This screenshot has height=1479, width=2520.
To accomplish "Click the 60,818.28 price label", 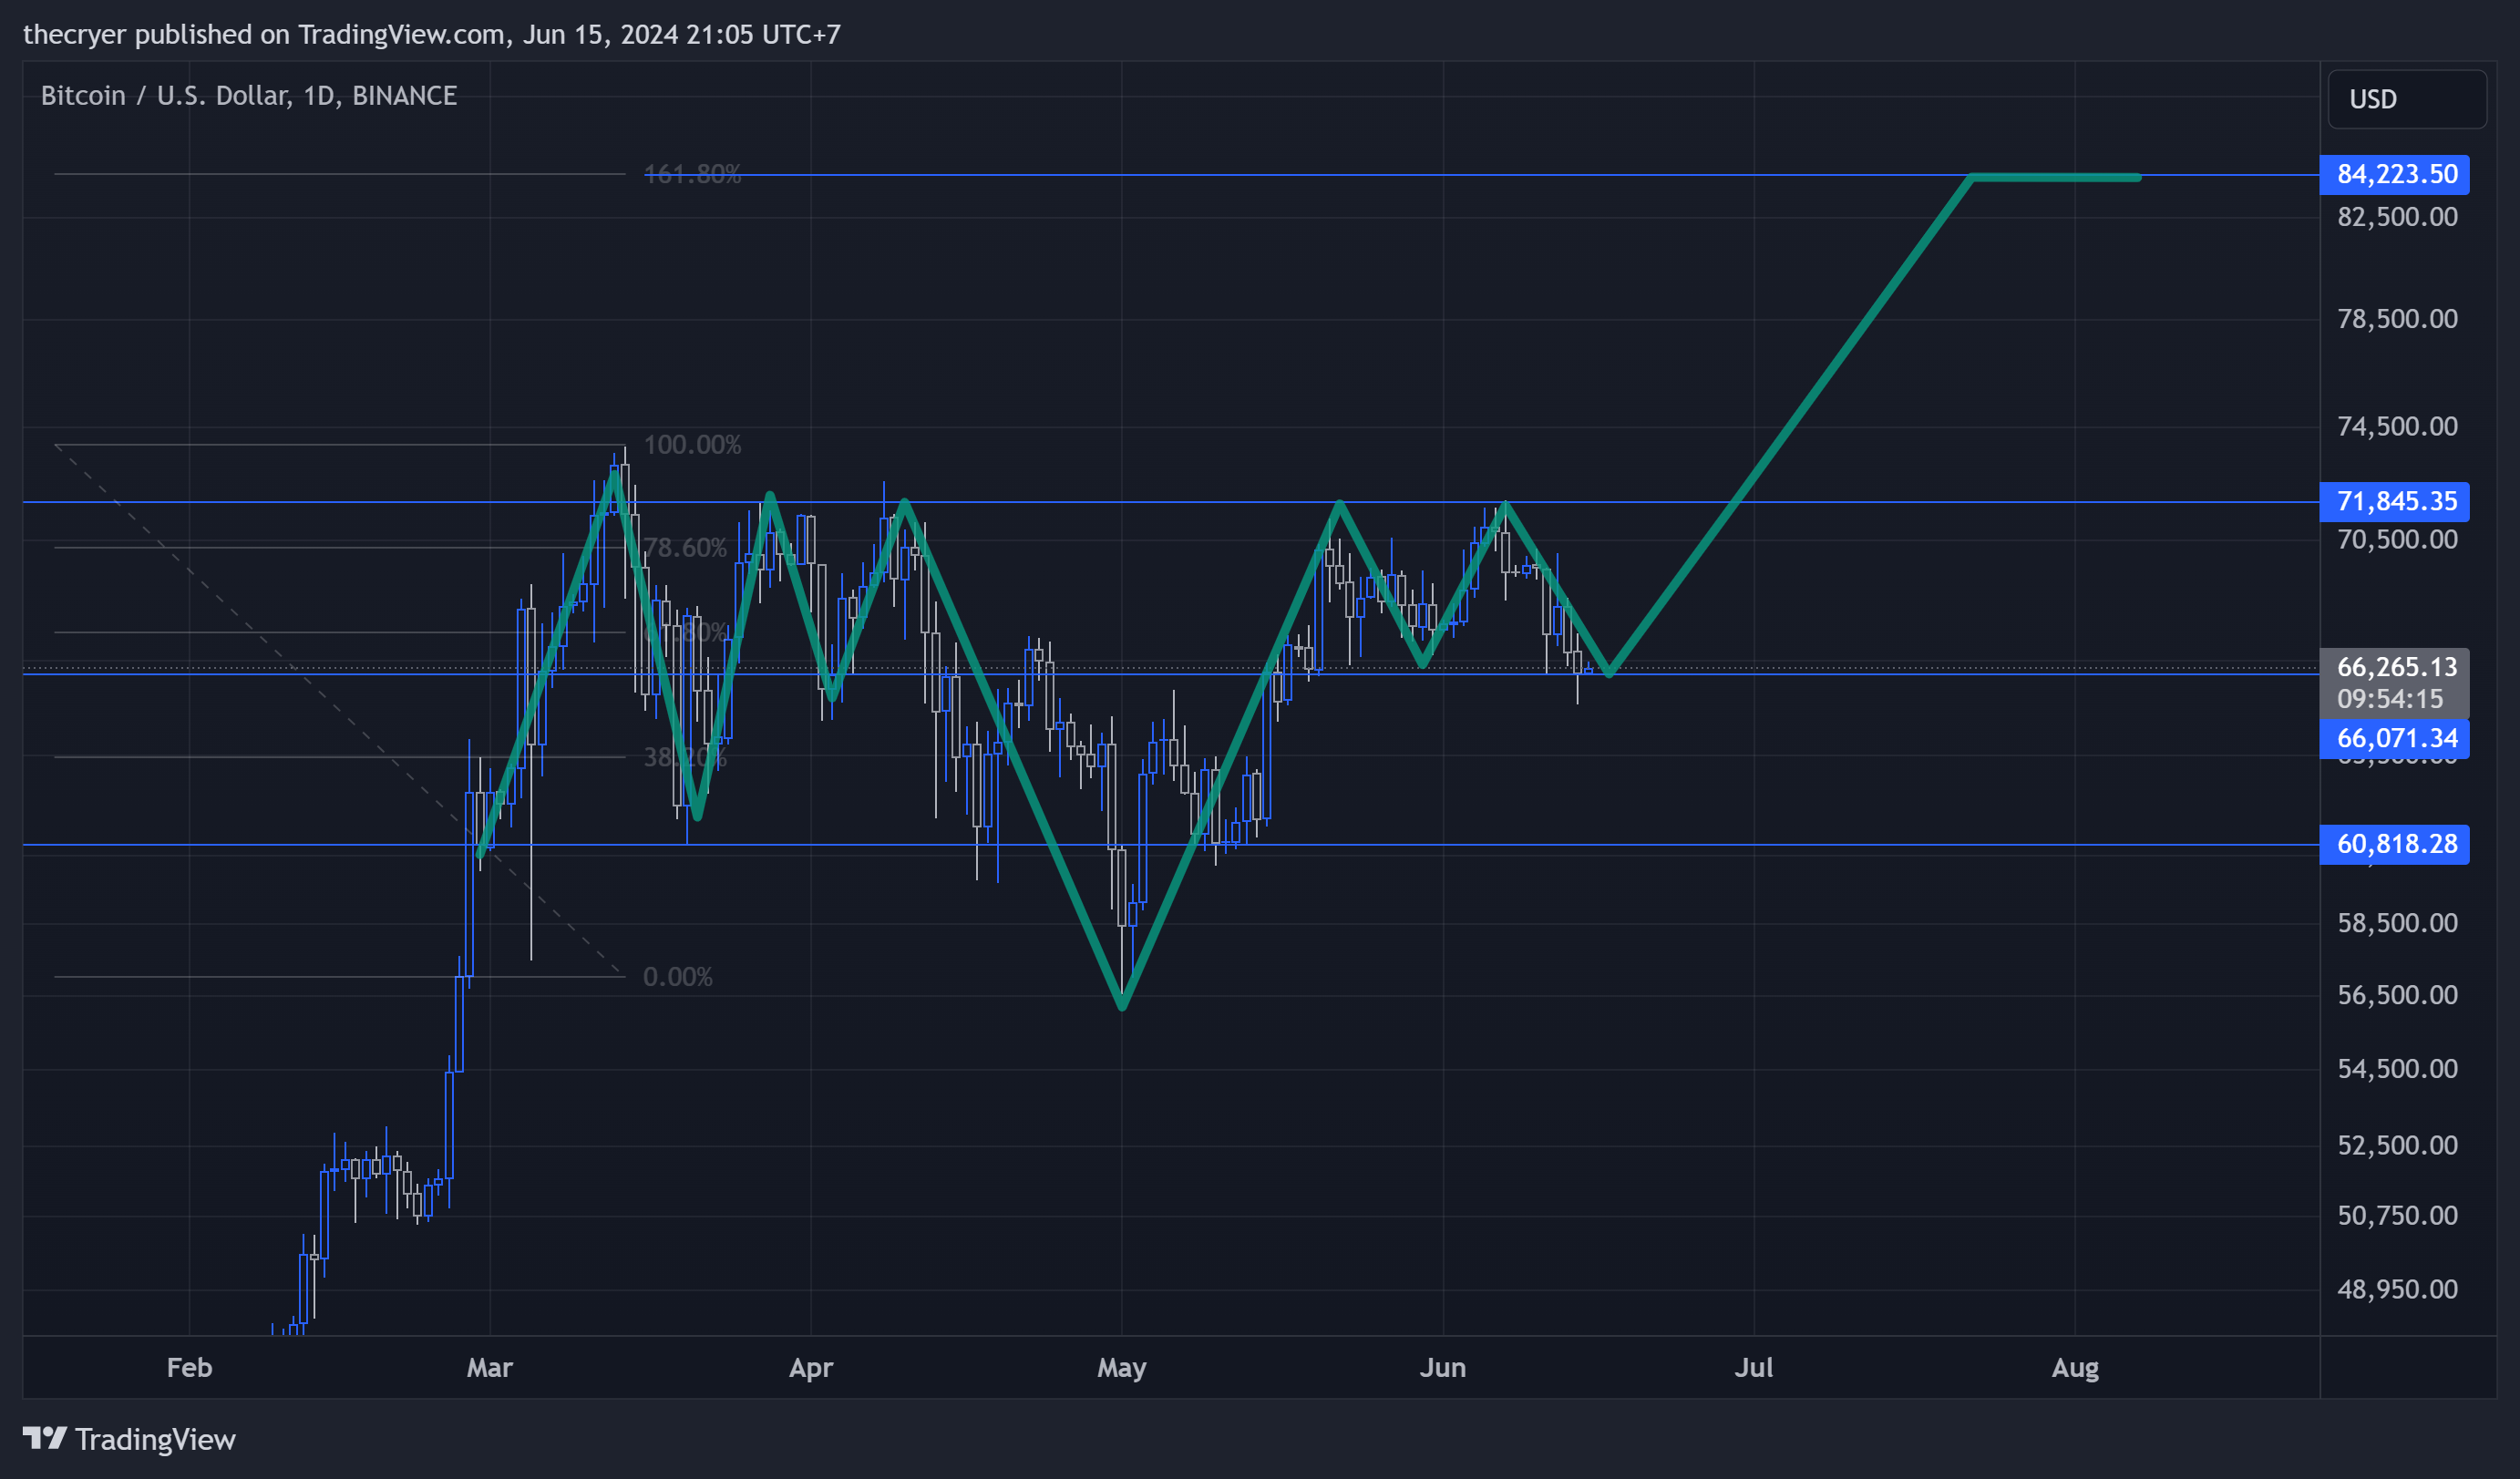I will click(x=2394, y=844).
